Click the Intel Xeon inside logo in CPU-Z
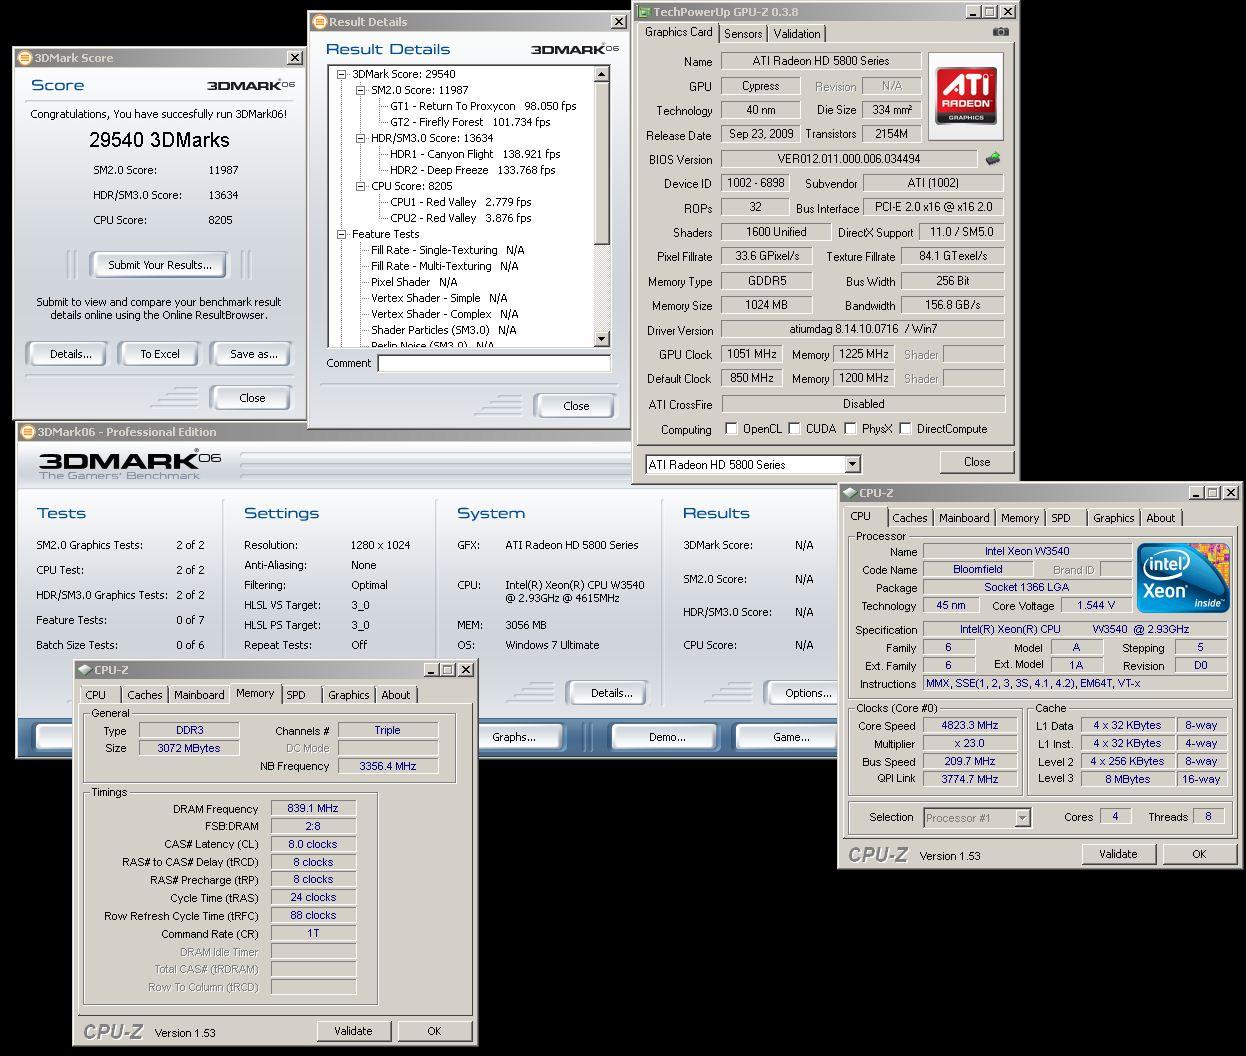1246x1056 pixels. pos(1183,578)
